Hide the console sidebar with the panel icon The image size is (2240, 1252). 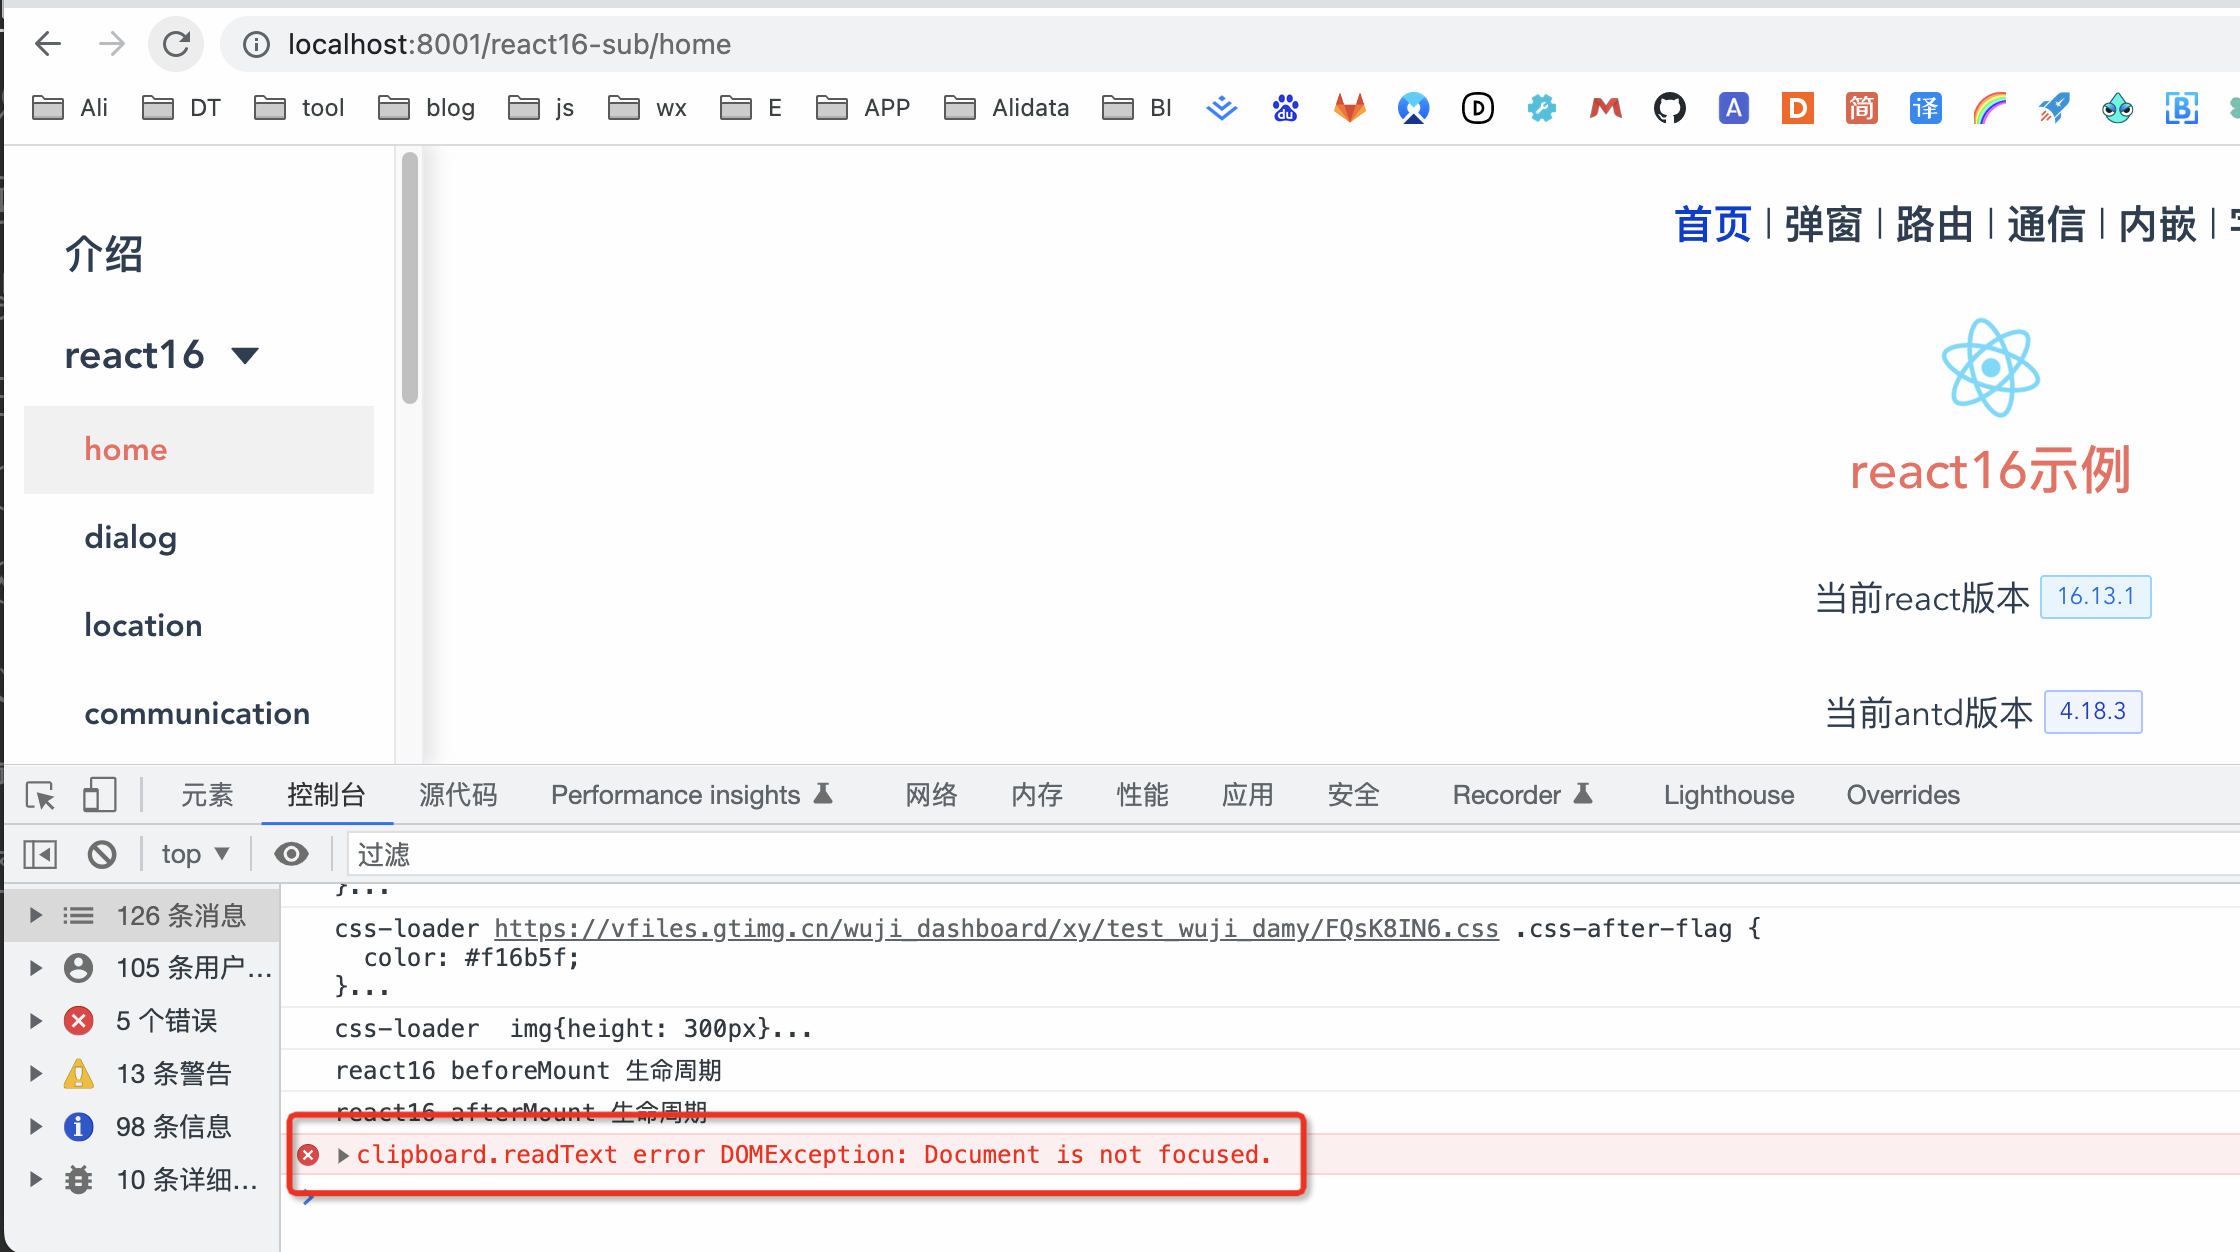tap(39, 853)
